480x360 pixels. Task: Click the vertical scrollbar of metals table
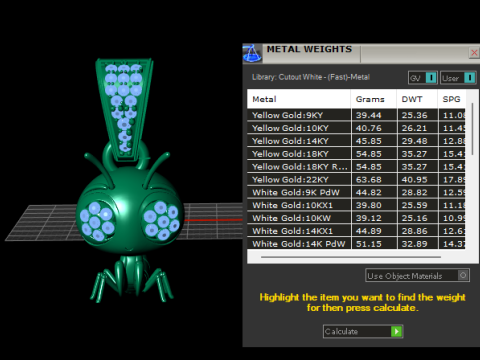coord(472,129)
